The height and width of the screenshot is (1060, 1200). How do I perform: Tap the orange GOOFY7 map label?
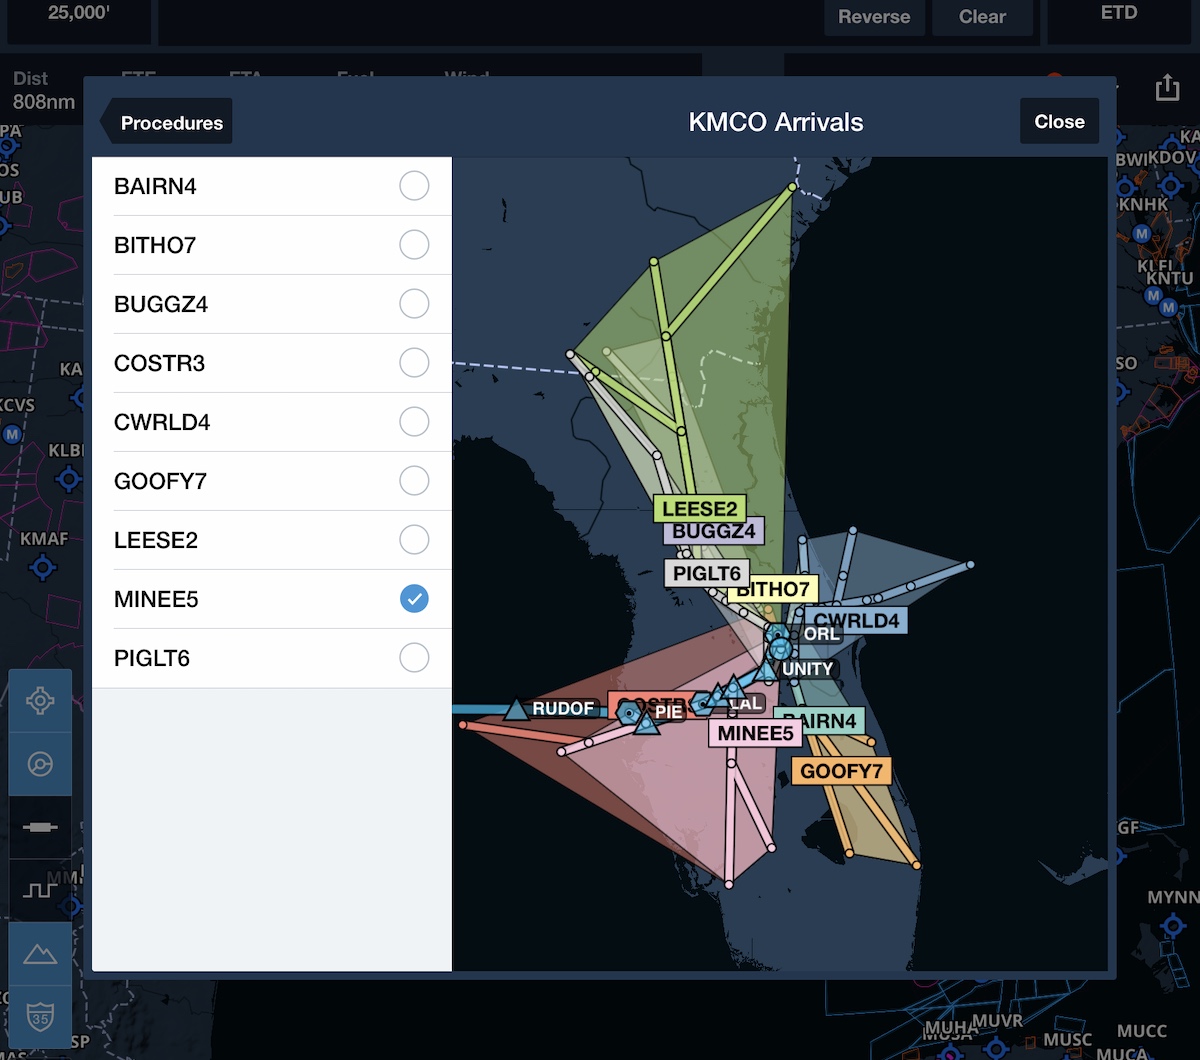pyautogui.click(x=841, y=771)
